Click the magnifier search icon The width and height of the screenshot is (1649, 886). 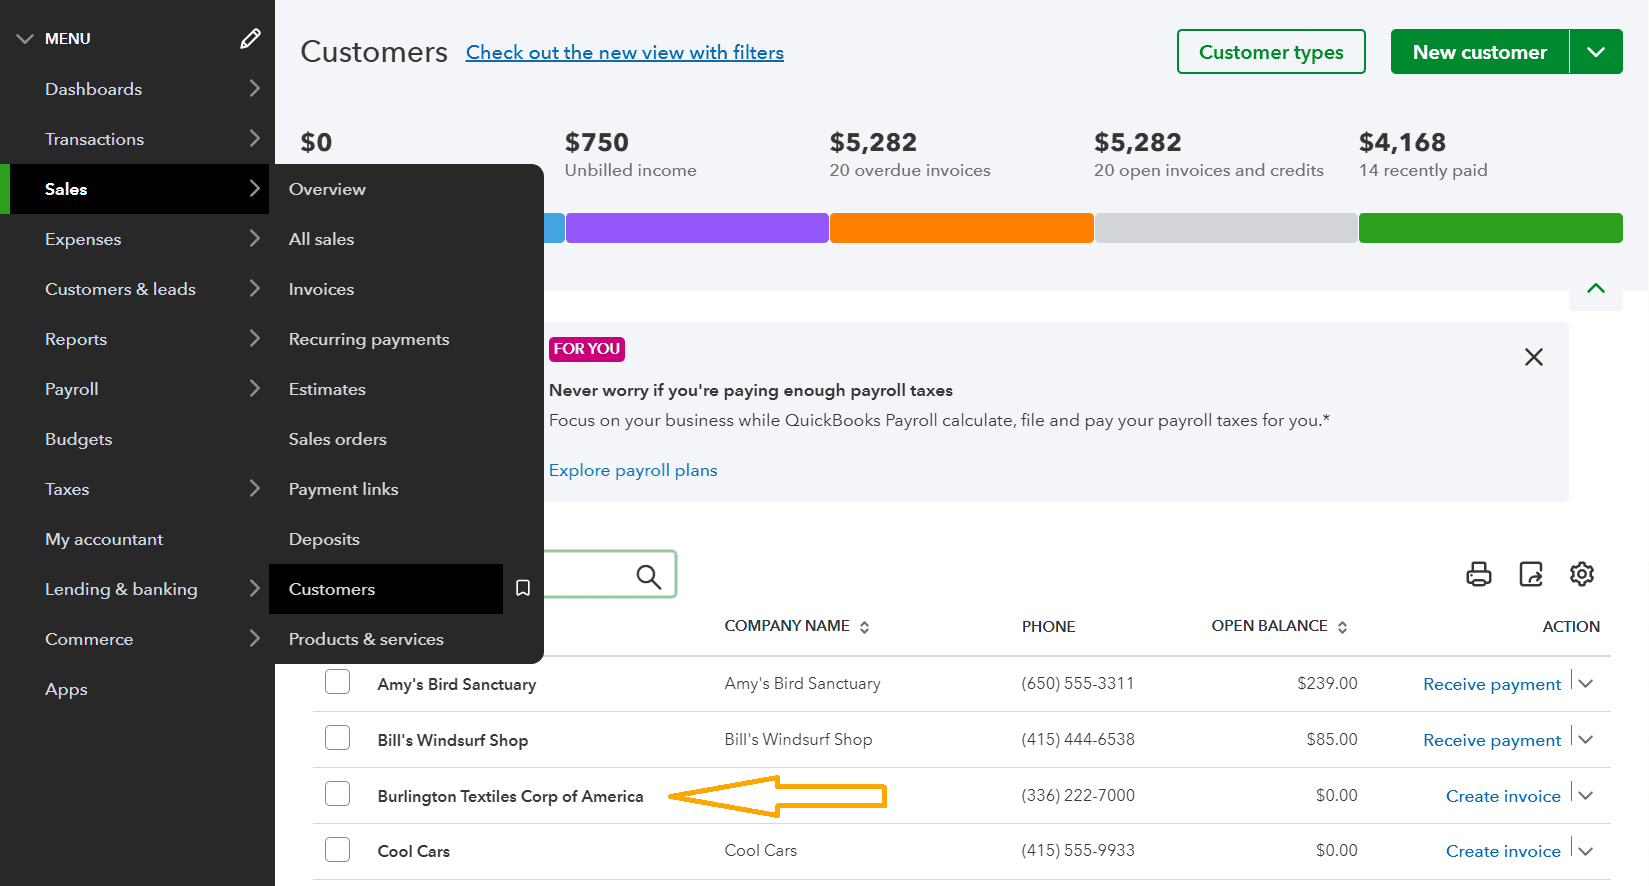649,576
